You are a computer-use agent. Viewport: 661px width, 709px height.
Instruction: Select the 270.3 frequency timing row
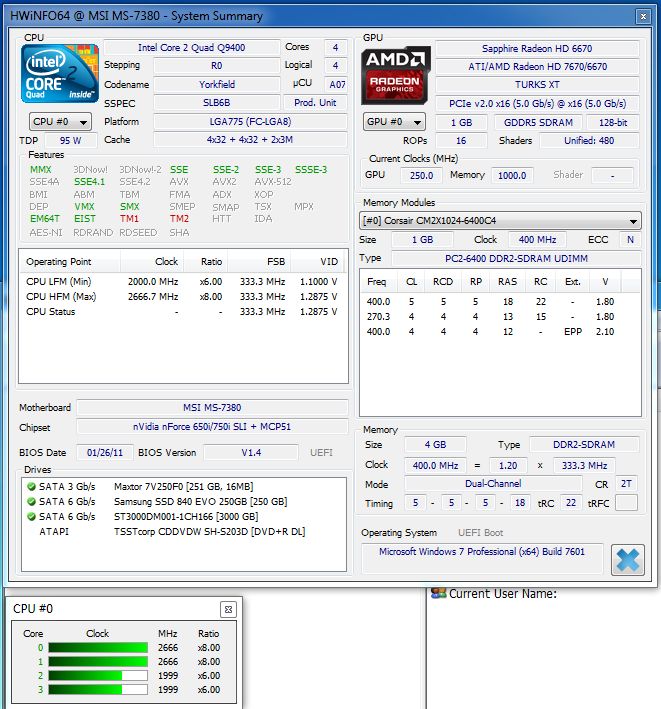click(500, 317)
